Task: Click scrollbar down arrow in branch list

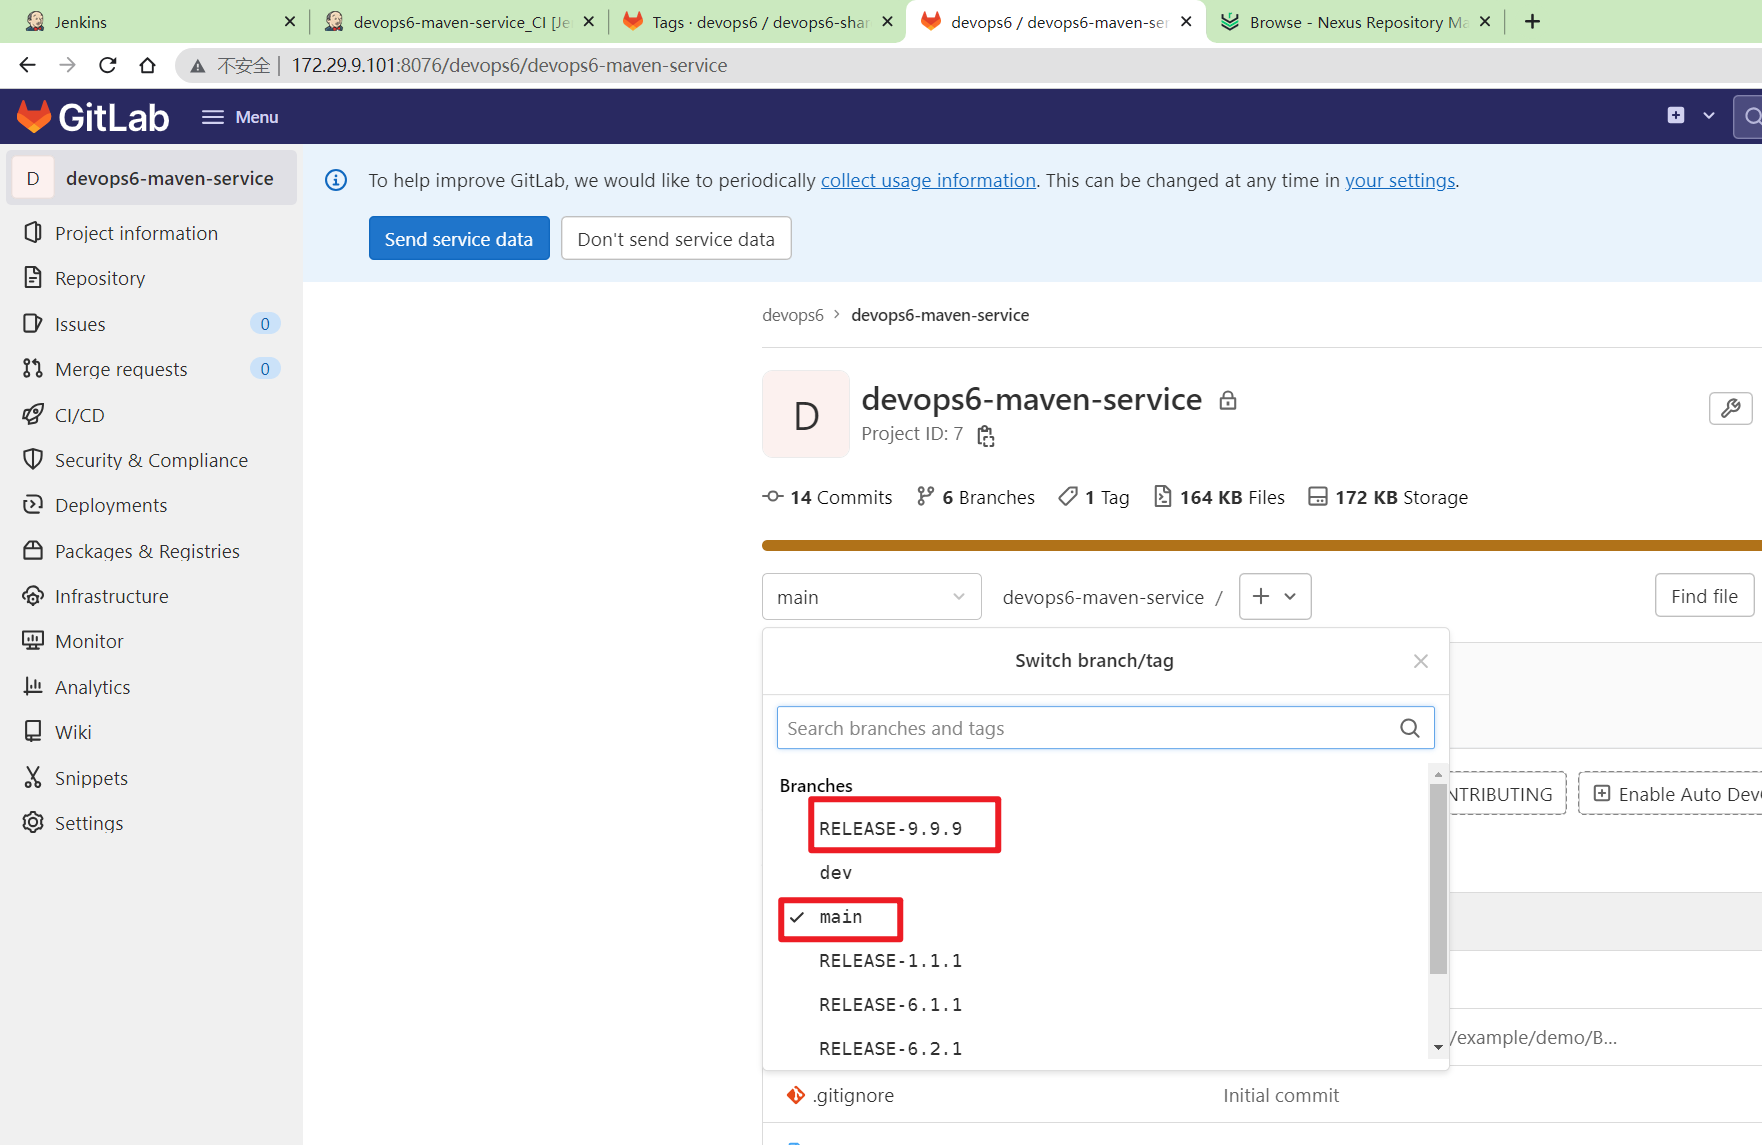Action: click(x=1438, y=1047)
